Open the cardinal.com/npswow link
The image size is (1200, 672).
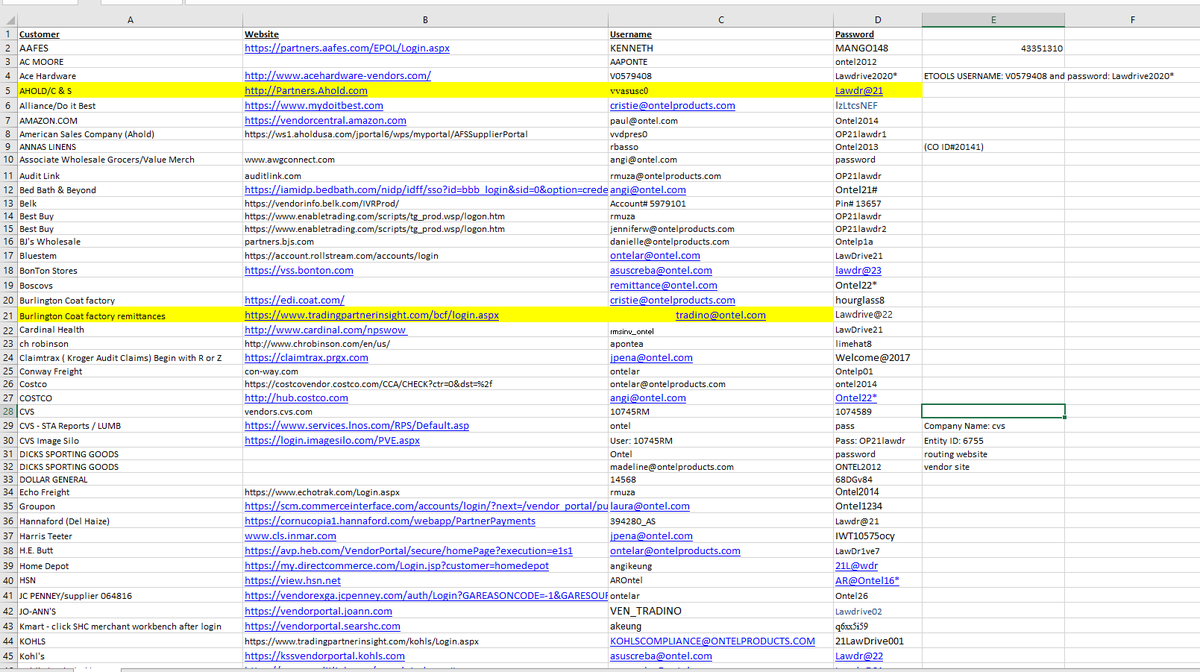pyautogui.click(x=326, y=330)
